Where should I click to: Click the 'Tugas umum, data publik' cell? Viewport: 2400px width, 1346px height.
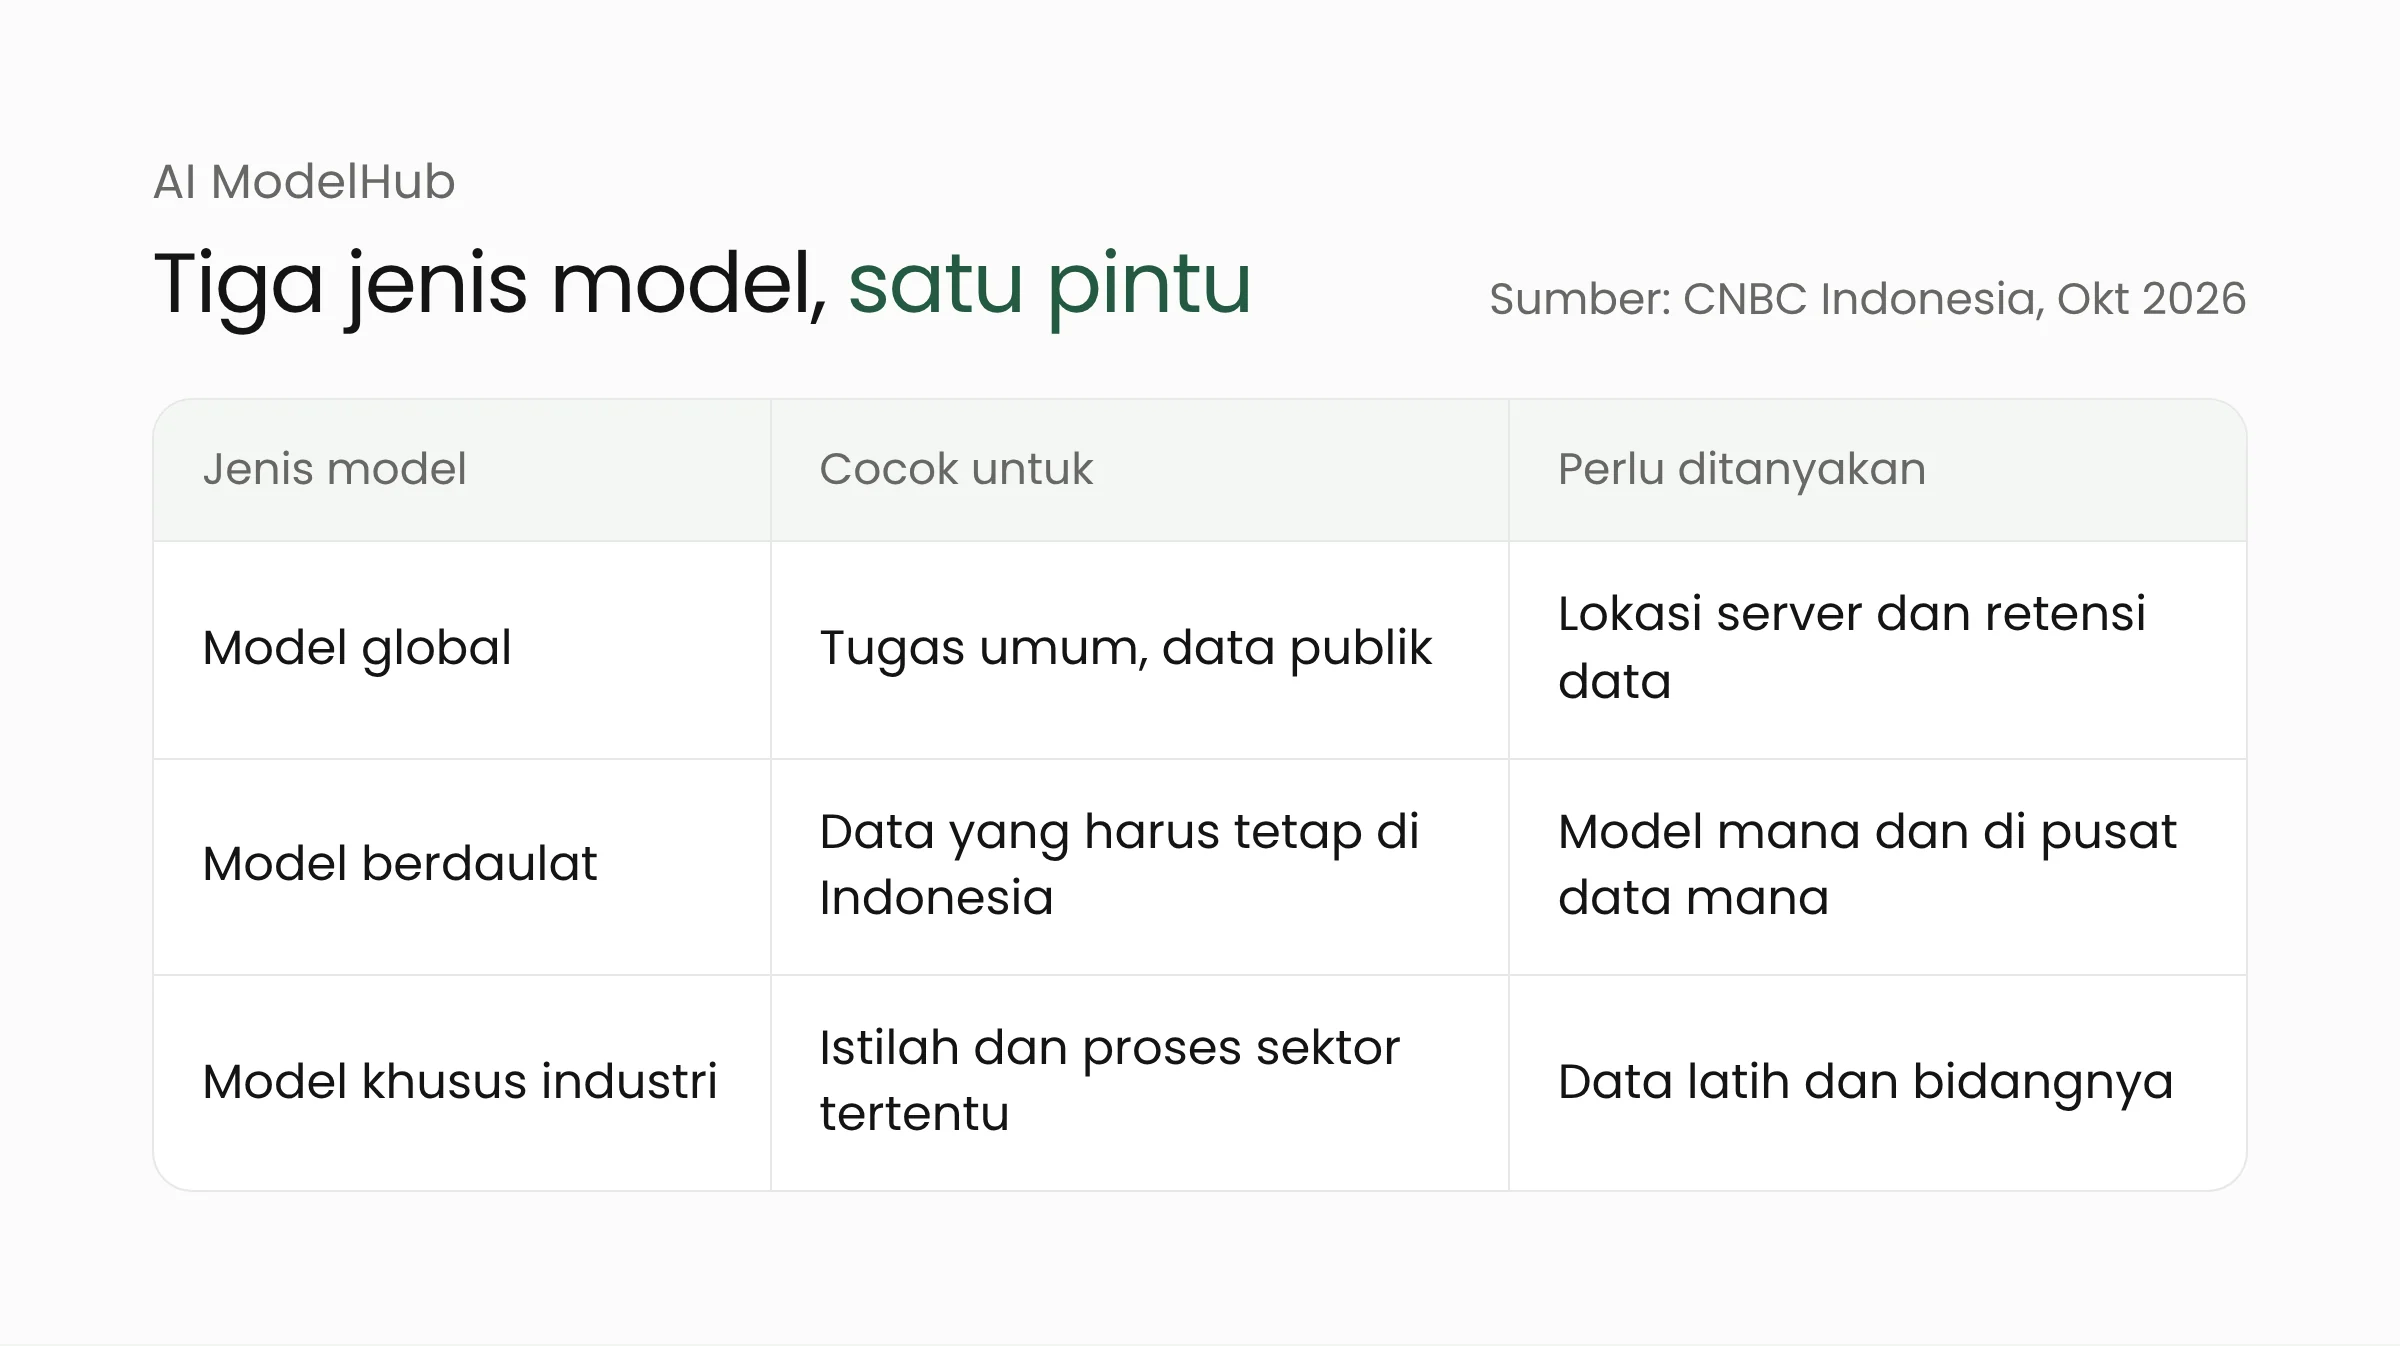[1140, 650]
